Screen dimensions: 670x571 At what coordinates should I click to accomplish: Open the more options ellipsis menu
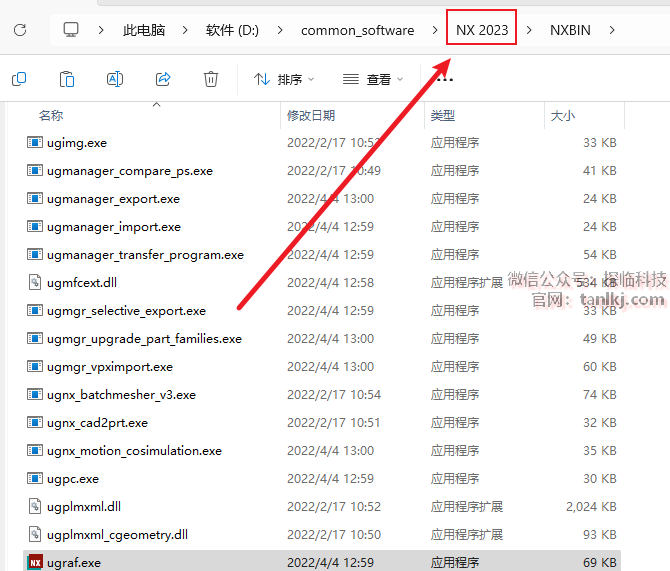[445, 79]
